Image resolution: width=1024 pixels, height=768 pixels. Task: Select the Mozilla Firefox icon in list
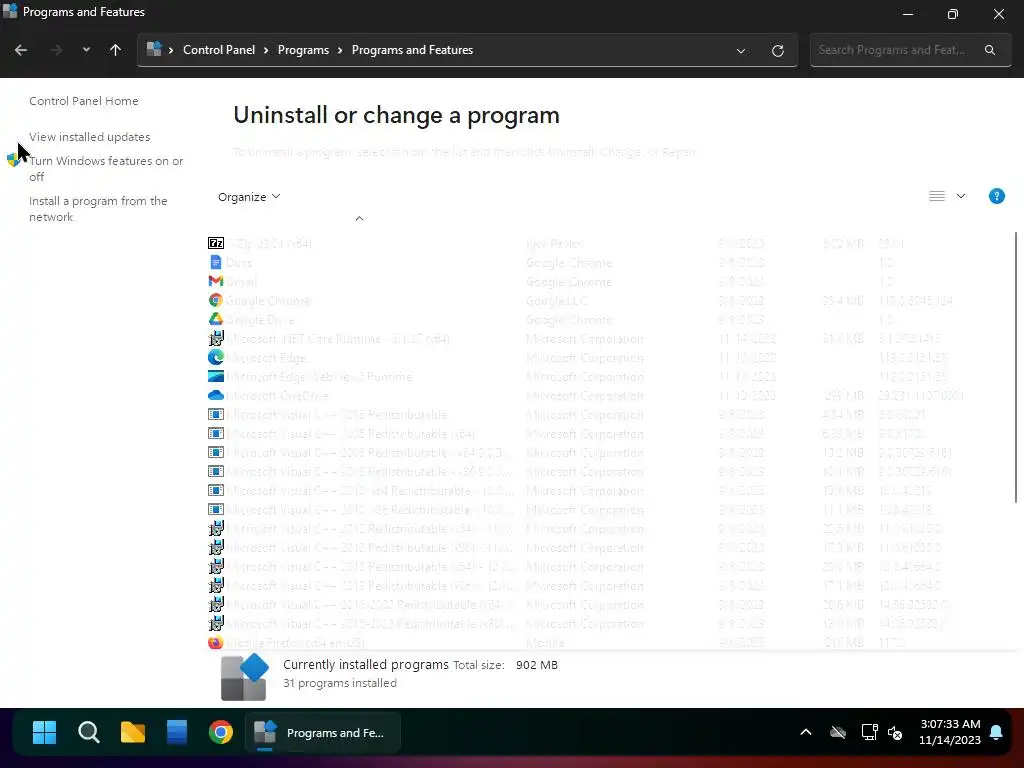point(216,643)
